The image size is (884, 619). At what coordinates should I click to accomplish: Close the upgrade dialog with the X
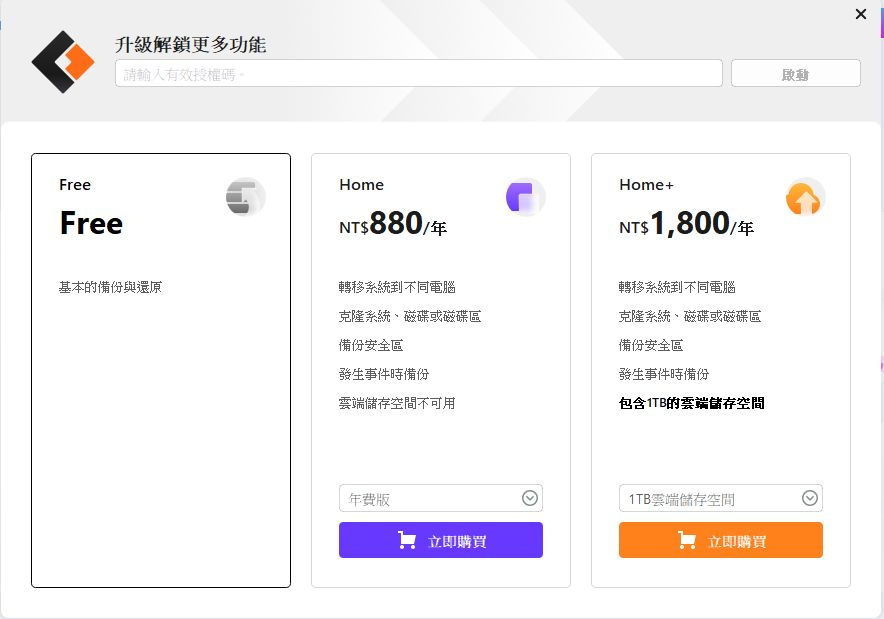[861, 14]
